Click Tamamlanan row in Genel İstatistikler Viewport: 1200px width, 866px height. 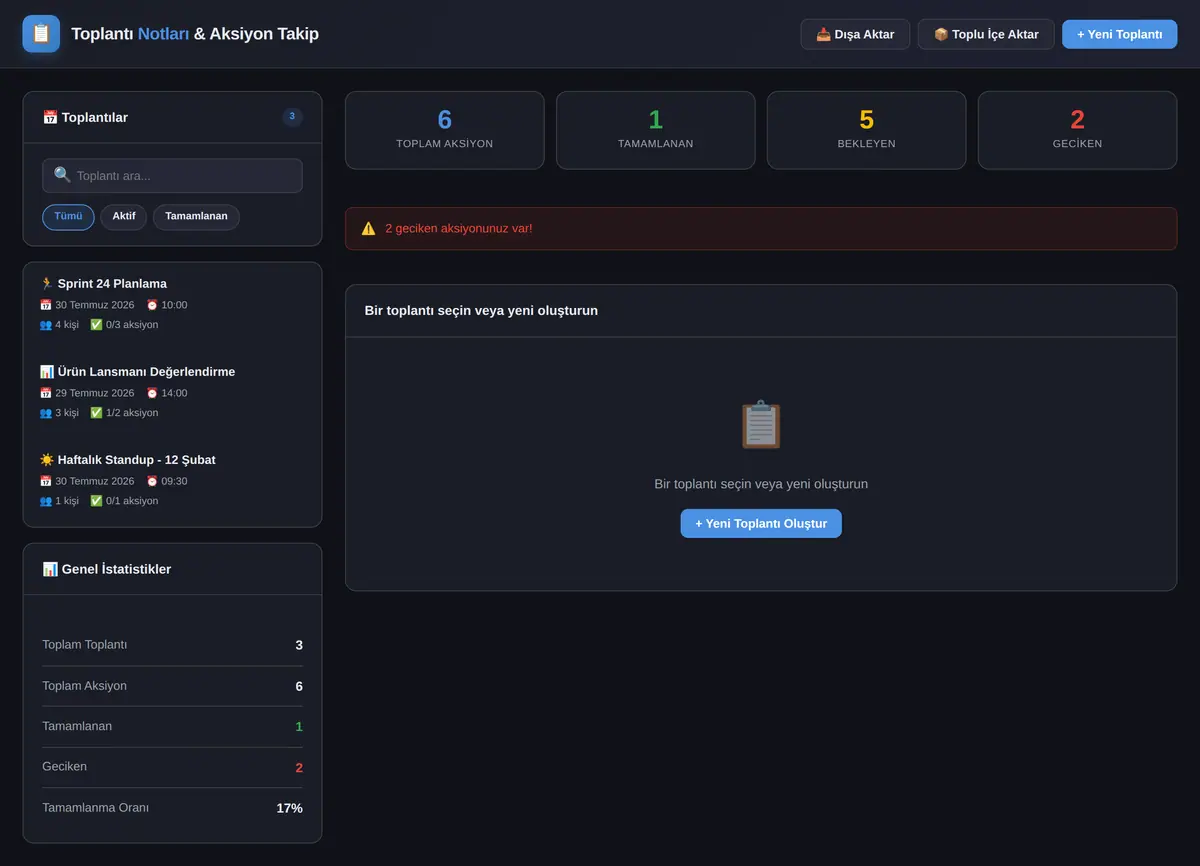172,726
